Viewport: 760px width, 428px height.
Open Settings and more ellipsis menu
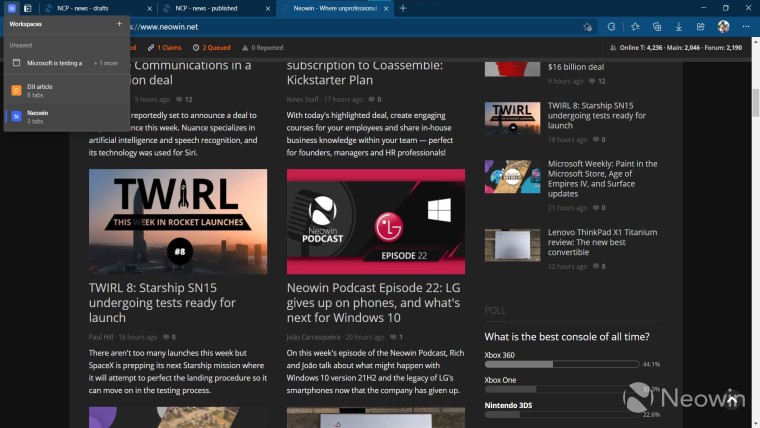(746, 27)
